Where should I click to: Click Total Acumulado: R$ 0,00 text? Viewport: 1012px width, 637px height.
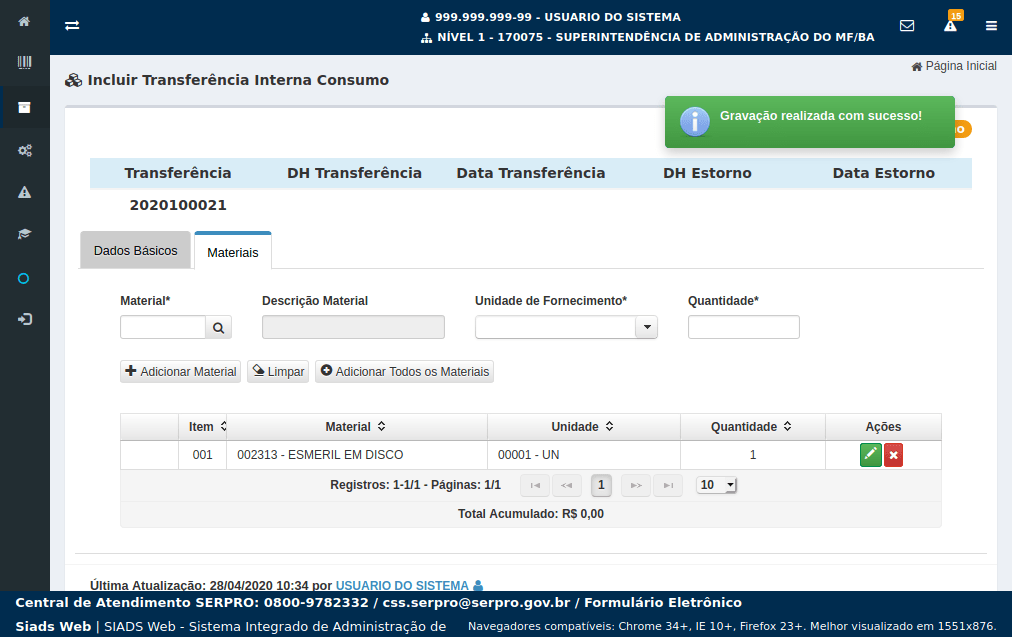tap(531, 514)
